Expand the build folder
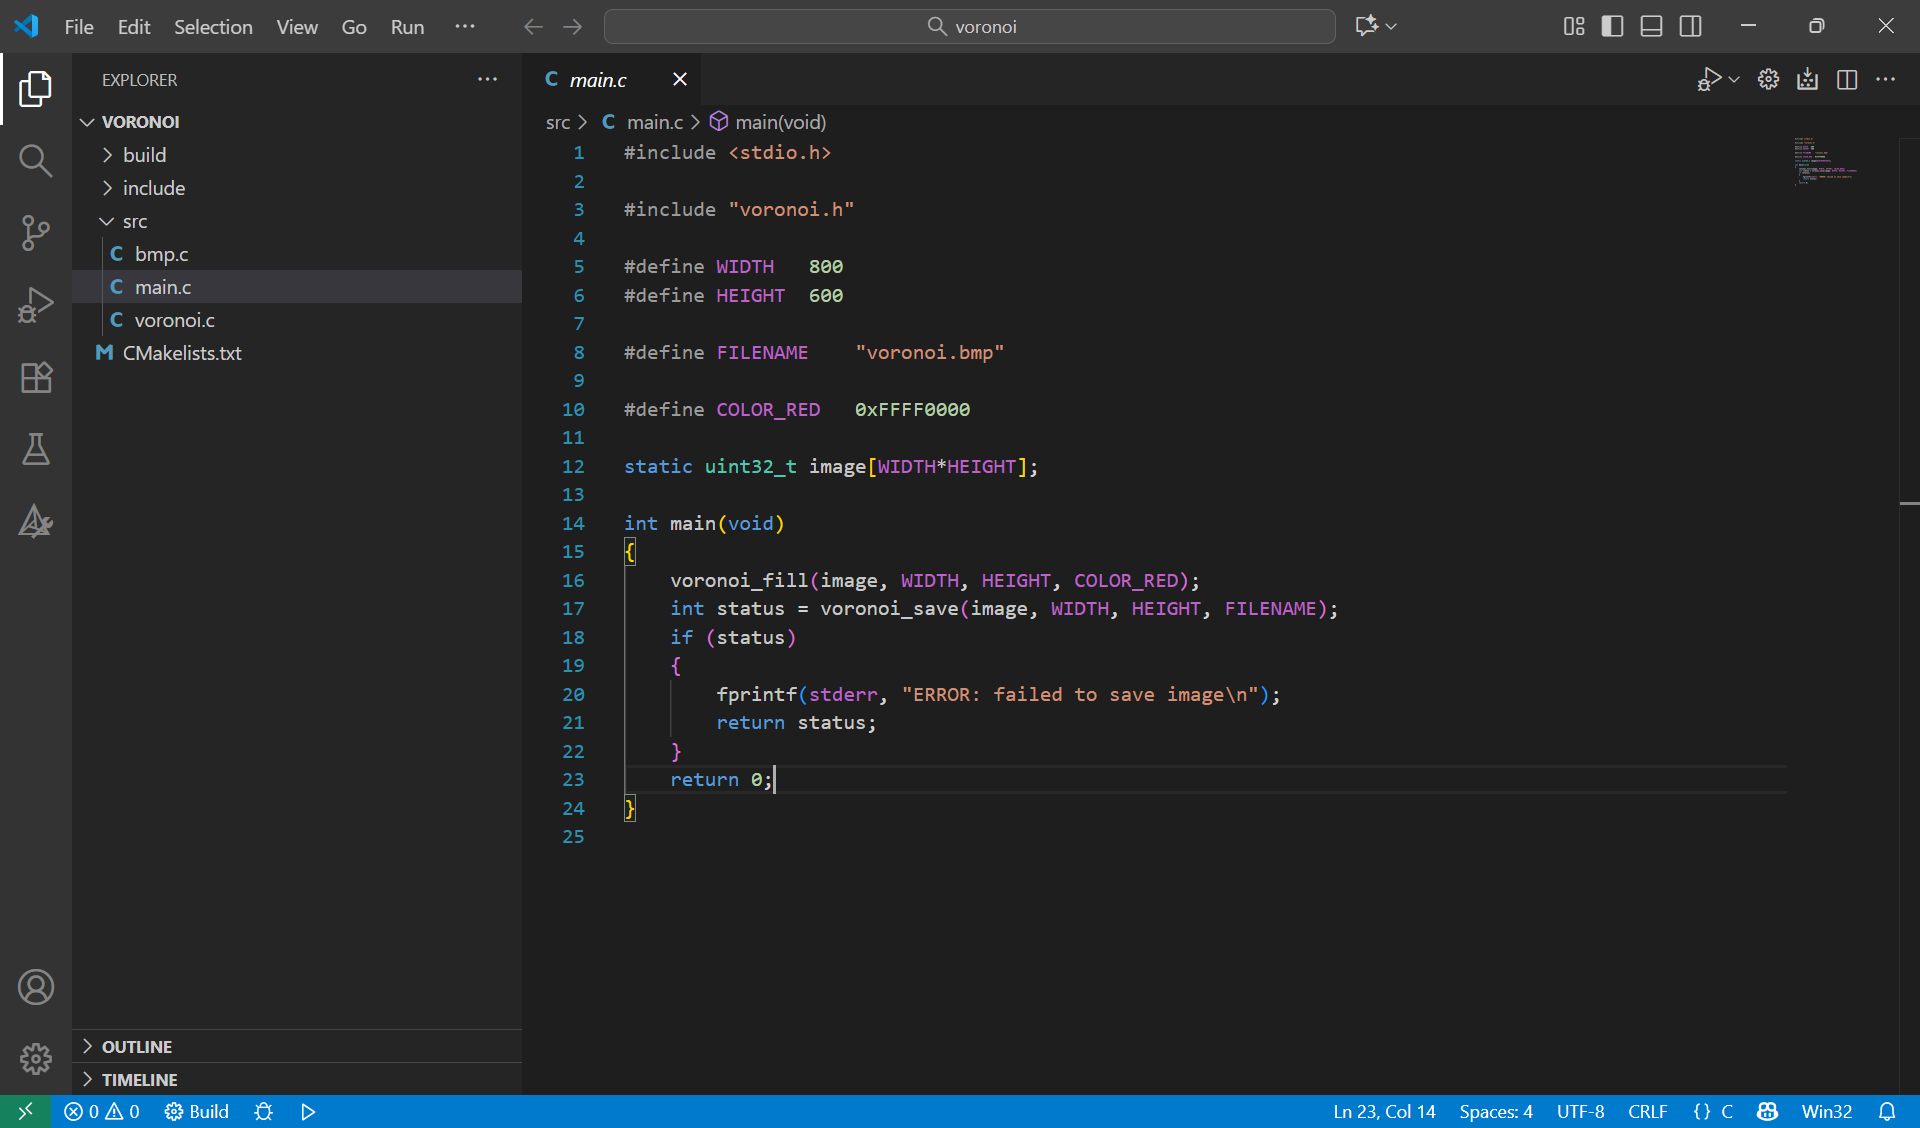The width and height of the screenshot is (1920, 1128). point(144,155)
